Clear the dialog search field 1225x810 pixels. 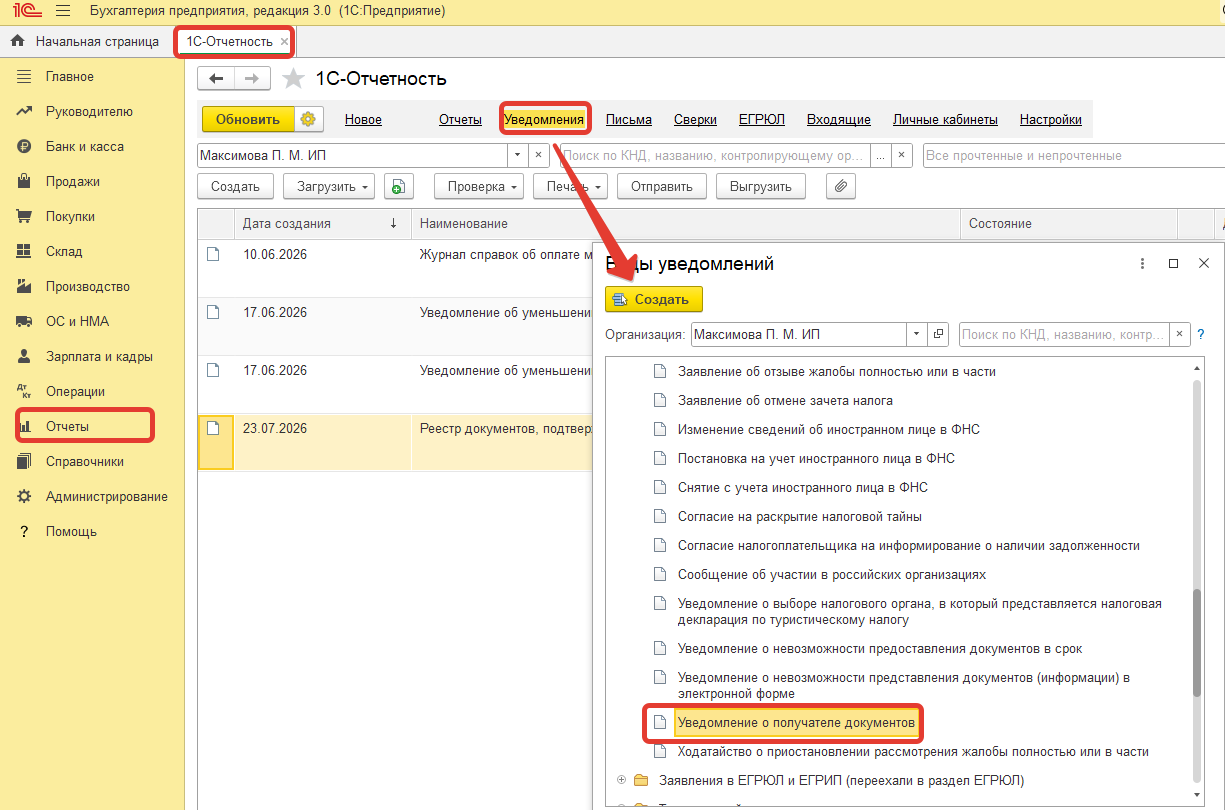1181,335
